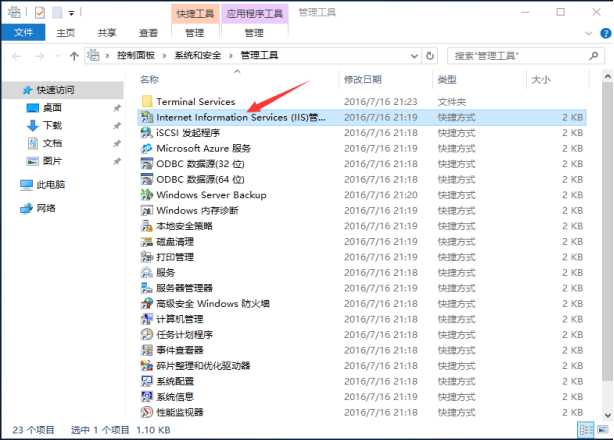Select the 任务计划程序 clock icon

(x=147, y=335)
